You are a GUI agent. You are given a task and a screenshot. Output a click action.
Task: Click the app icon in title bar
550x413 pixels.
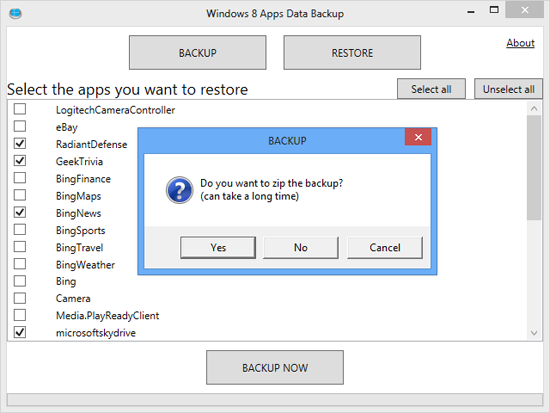[15, 13]
